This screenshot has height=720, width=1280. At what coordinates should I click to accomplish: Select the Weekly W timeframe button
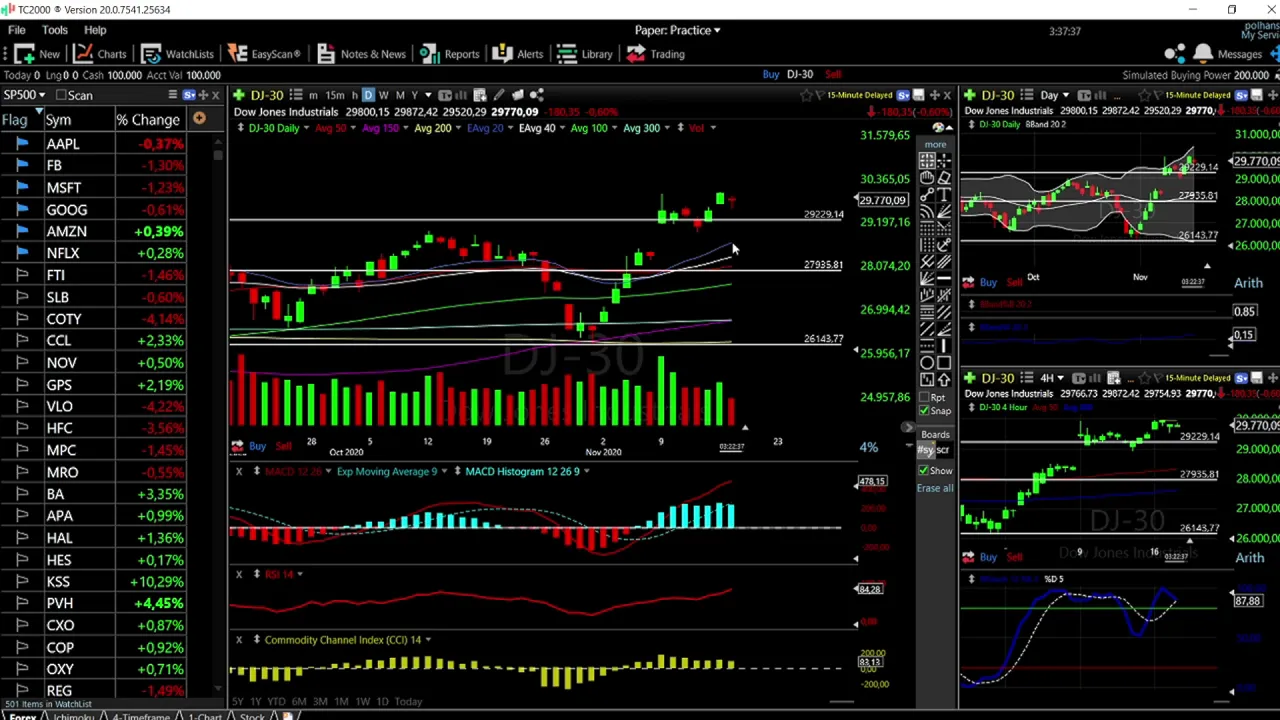tap(384, 95)
